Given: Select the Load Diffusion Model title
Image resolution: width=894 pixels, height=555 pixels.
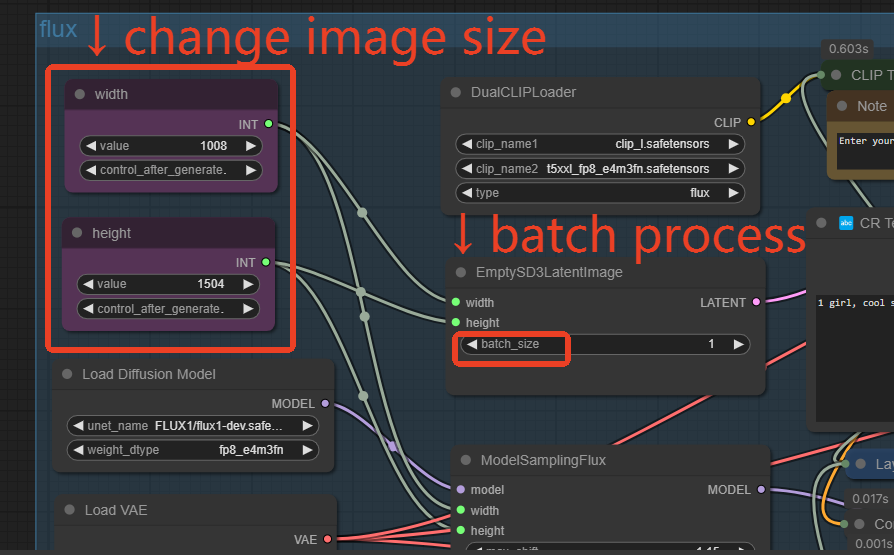Looking at the screenshot, I should click(x=149, y=374).
